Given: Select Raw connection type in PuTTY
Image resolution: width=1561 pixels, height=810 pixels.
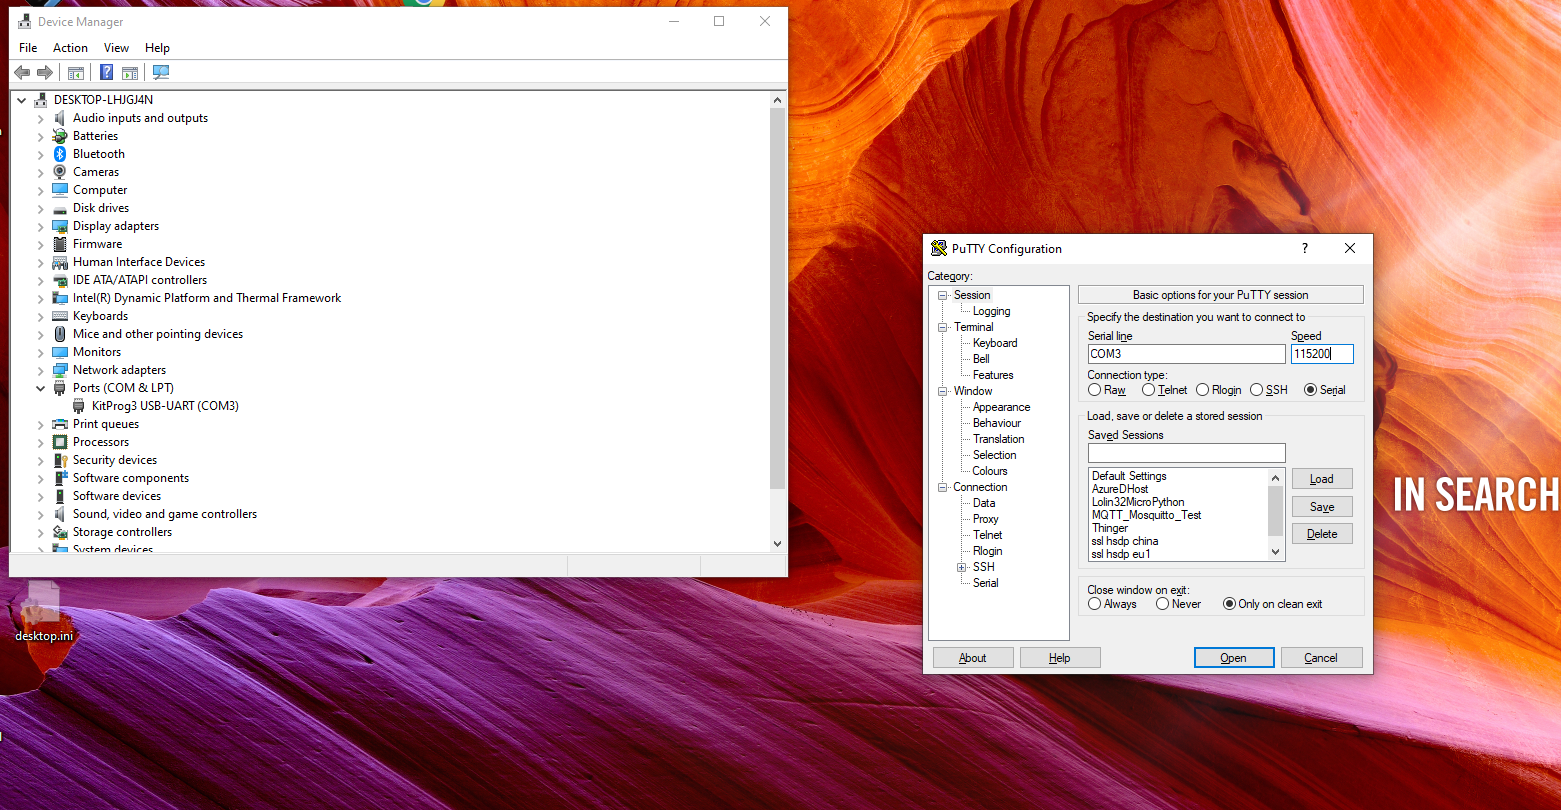Looking at the screenshot, I should pyautogui.click(x=1095, y=390).
